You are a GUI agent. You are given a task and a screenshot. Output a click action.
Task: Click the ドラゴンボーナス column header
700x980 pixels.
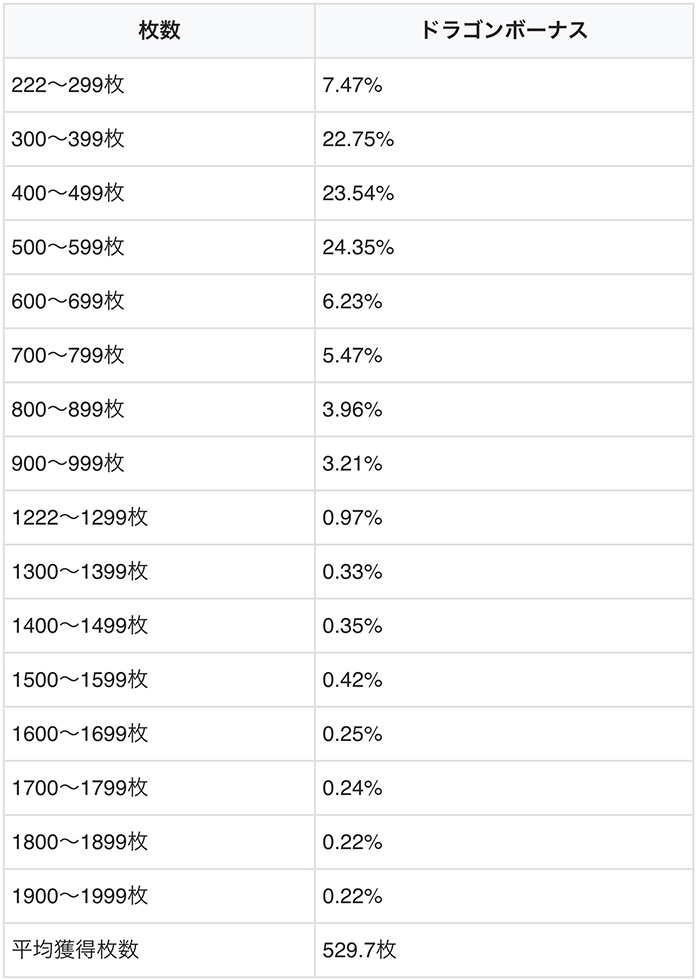pos(504,30)
